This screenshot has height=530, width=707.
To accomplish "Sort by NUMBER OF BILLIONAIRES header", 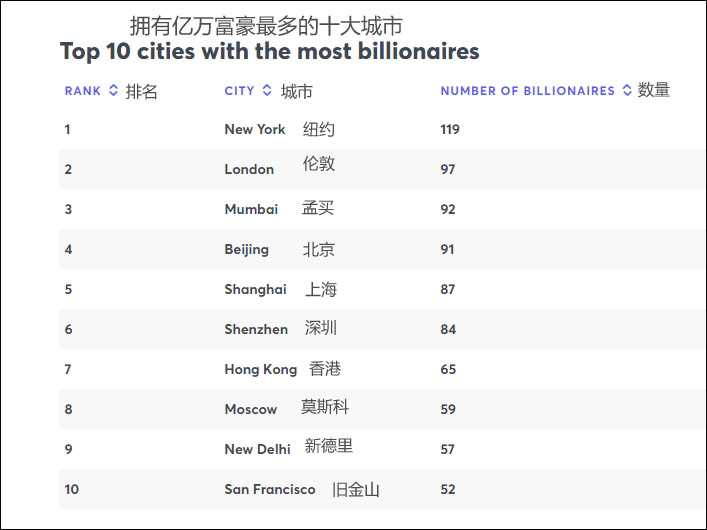I will click(527, 91).
